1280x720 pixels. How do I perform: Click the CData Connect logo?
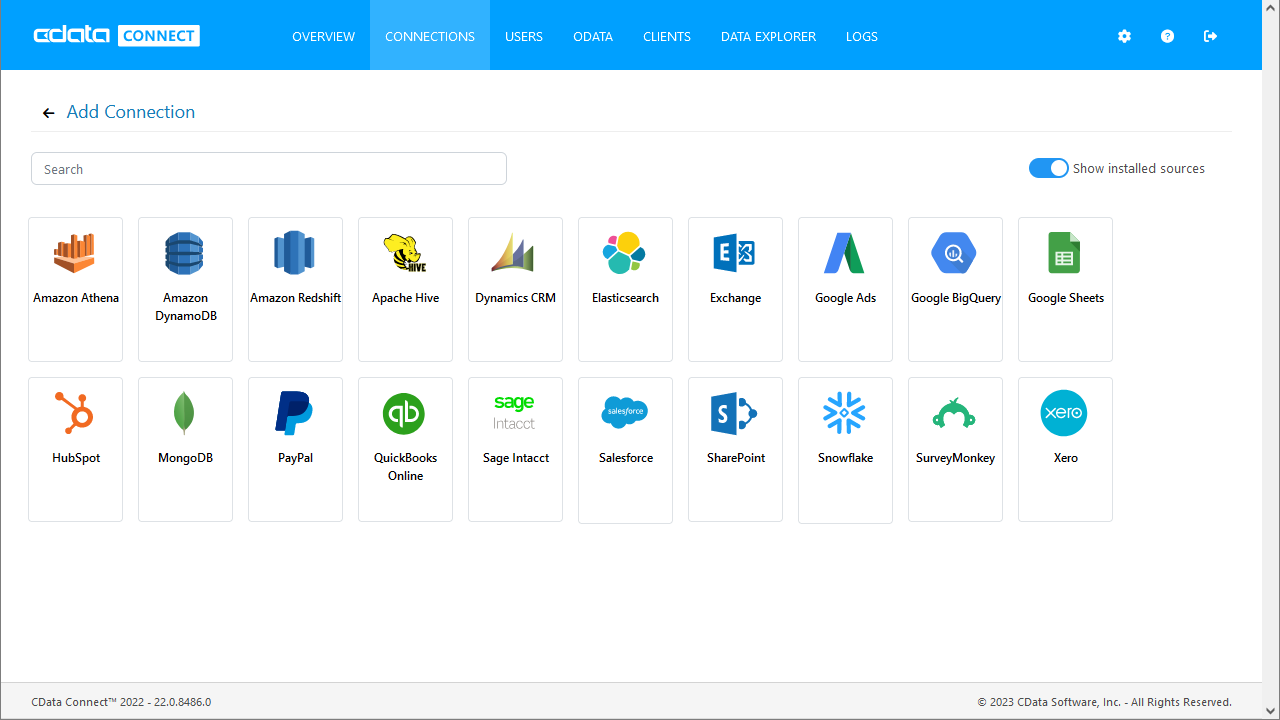(x=116, y=36)
